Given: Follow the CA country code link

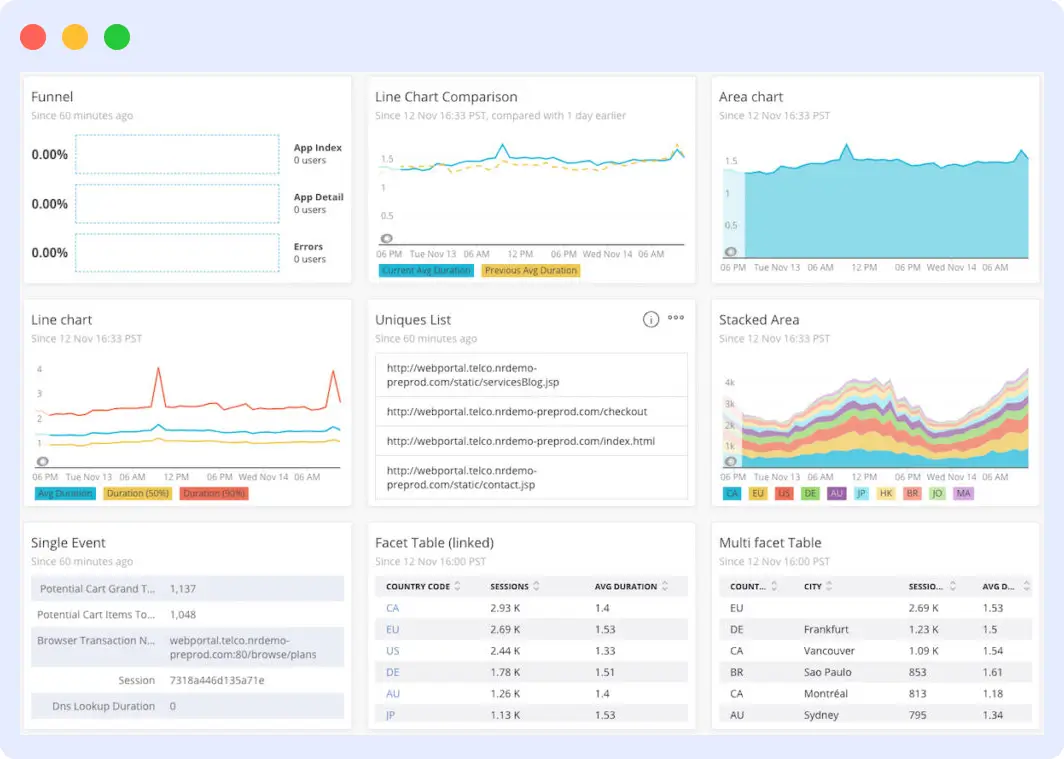Looking at the screenshot, I should (391, 607).
